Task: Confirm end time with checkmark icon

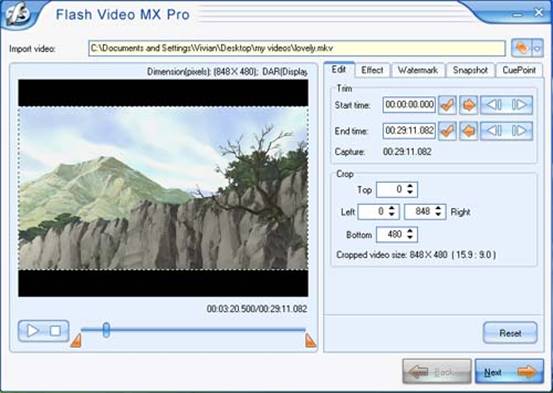Action: click(x=447, y=131)
